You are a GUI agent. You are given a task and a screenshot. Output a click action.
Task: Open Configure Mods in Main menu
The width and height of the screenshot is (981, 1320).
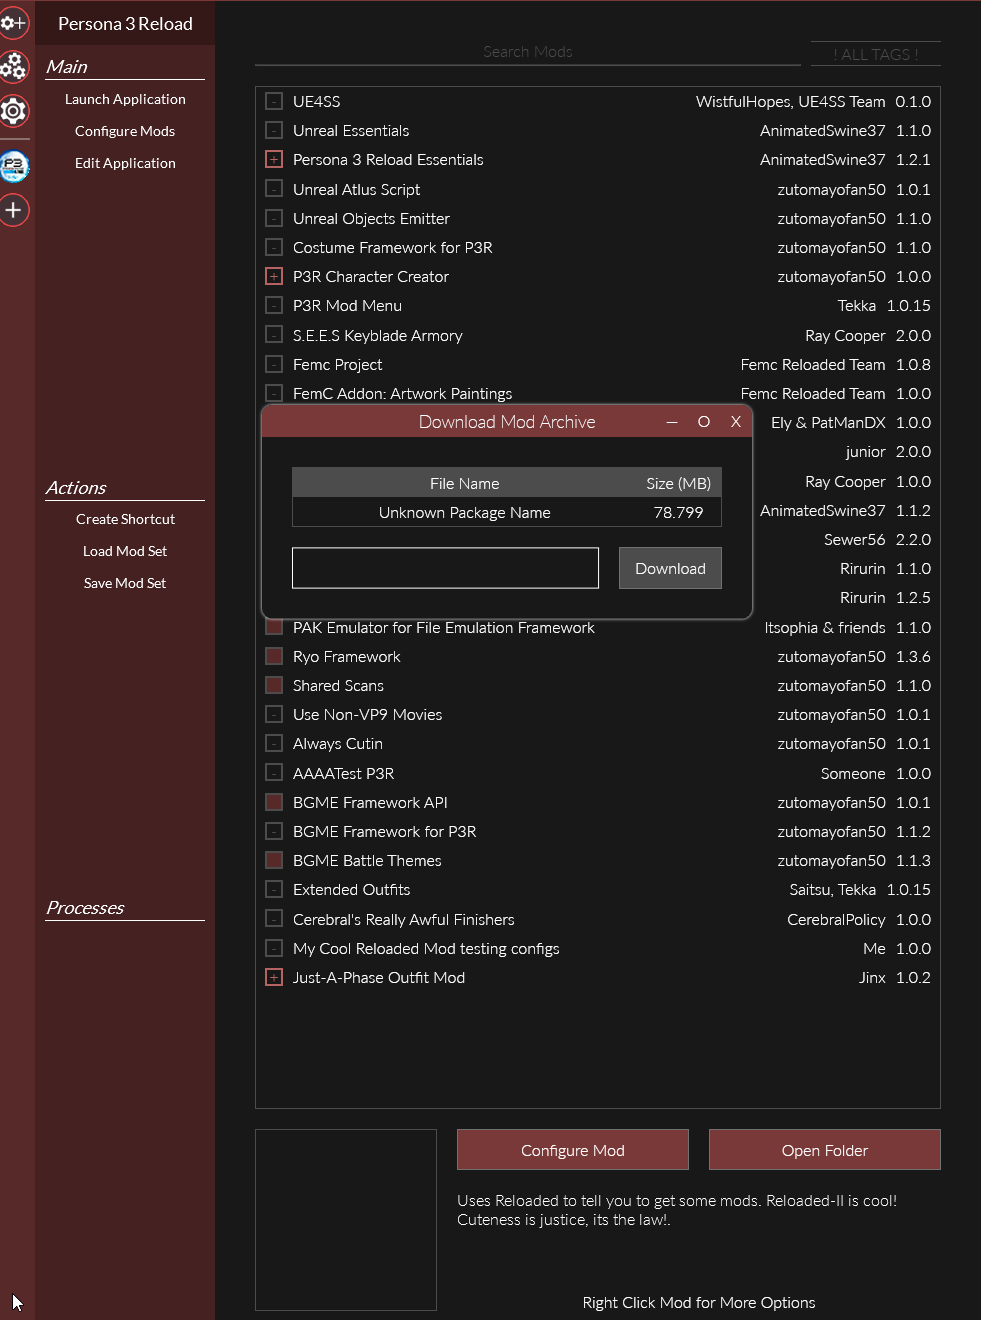pyautogui.click(x=125, y=131)
